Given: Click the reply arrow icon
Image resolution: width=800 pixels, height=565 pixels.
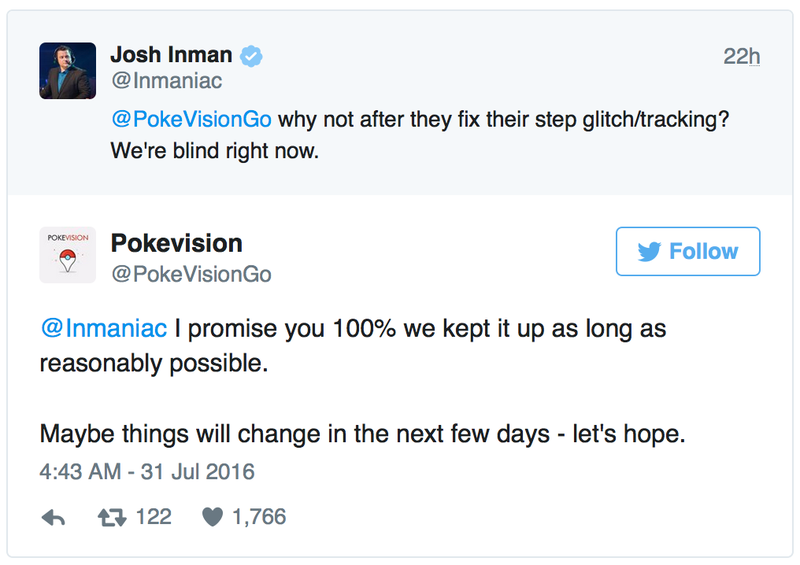Looking at the screenshot, I should 53,518.
